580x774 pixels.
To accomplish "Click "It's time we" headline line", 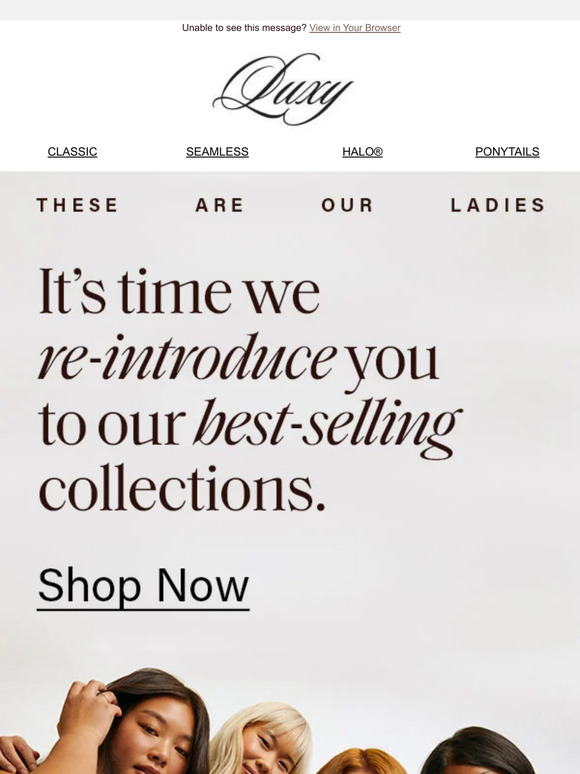I will pyautogui.click(x=179, y=291).
